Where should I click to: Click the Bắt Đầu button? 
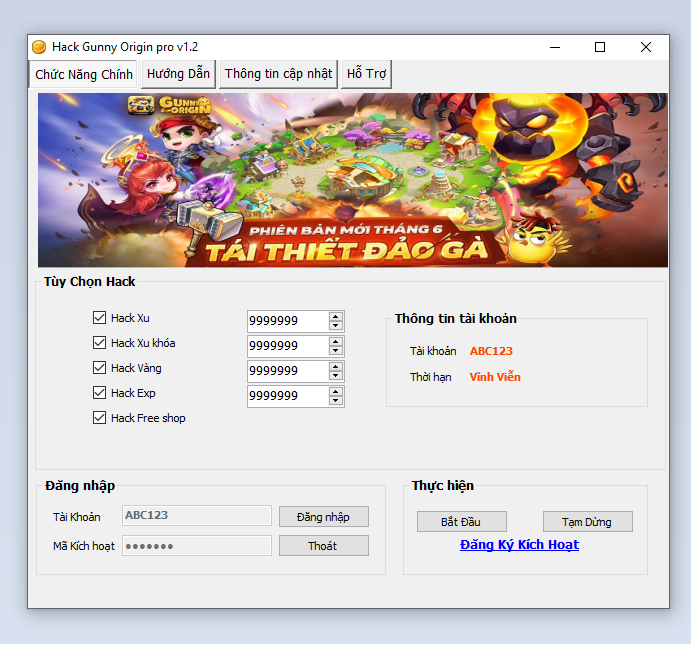(462, 522)
